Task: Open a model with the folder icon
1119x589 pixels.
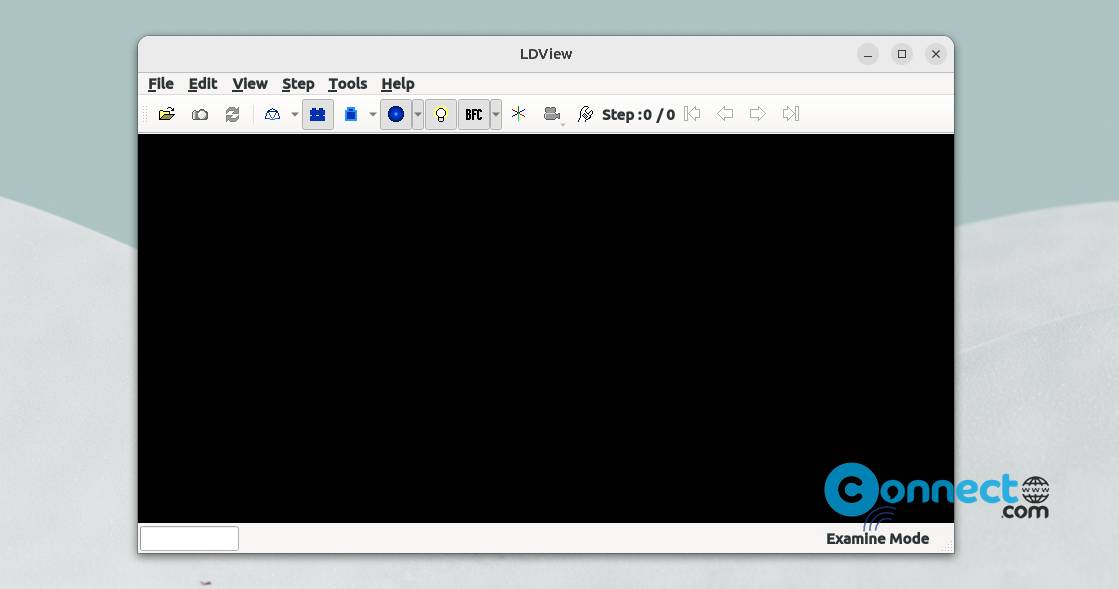Action: point(167,114)
